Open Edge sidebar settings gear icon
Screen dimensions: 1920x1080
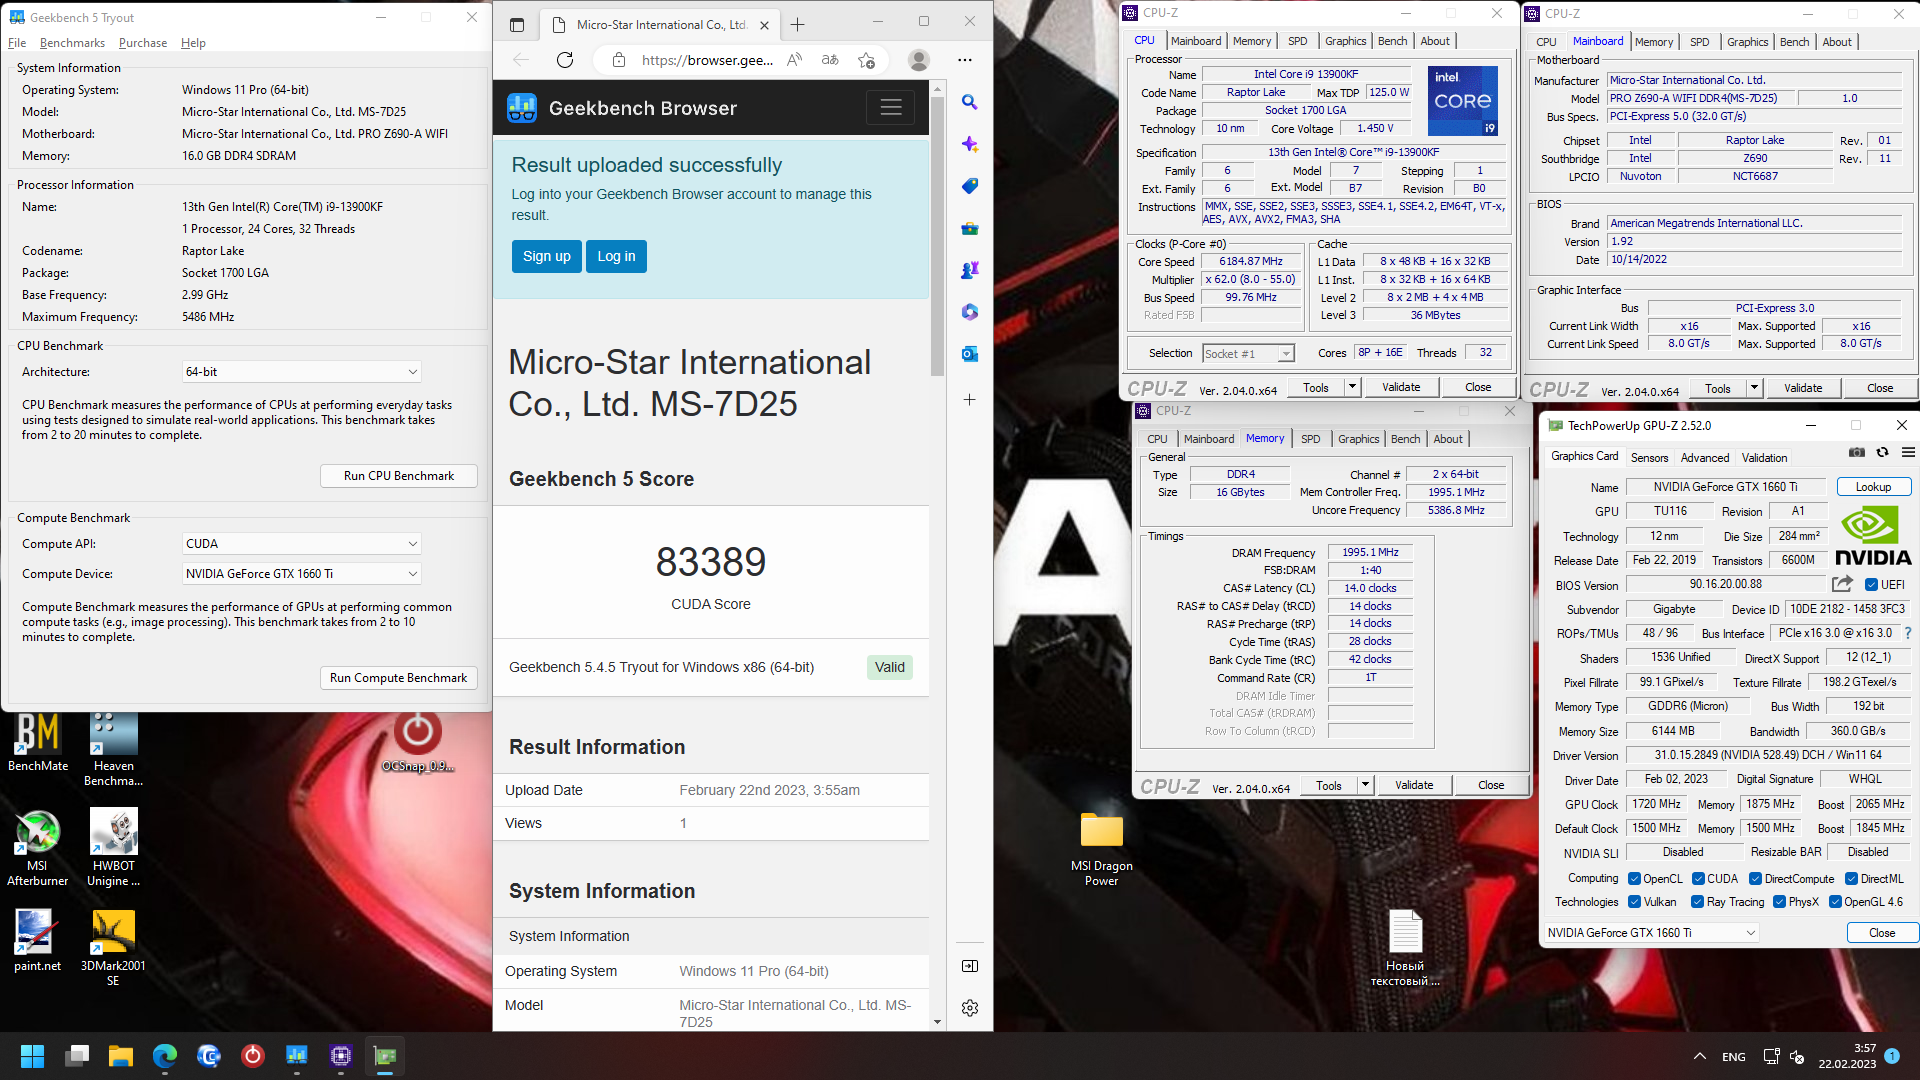969,1008
